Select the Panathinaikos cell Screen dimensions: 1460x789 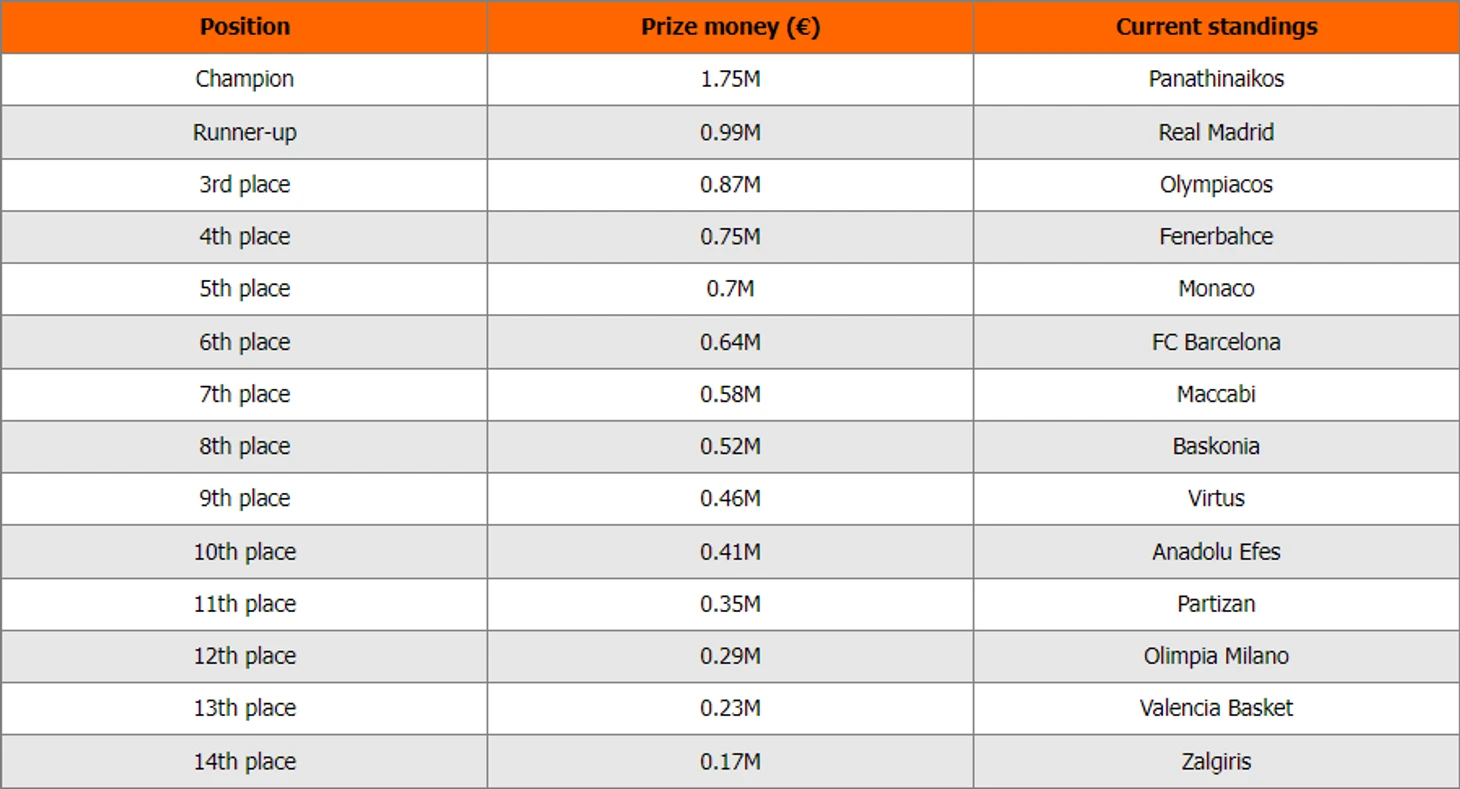point(1216,79)
